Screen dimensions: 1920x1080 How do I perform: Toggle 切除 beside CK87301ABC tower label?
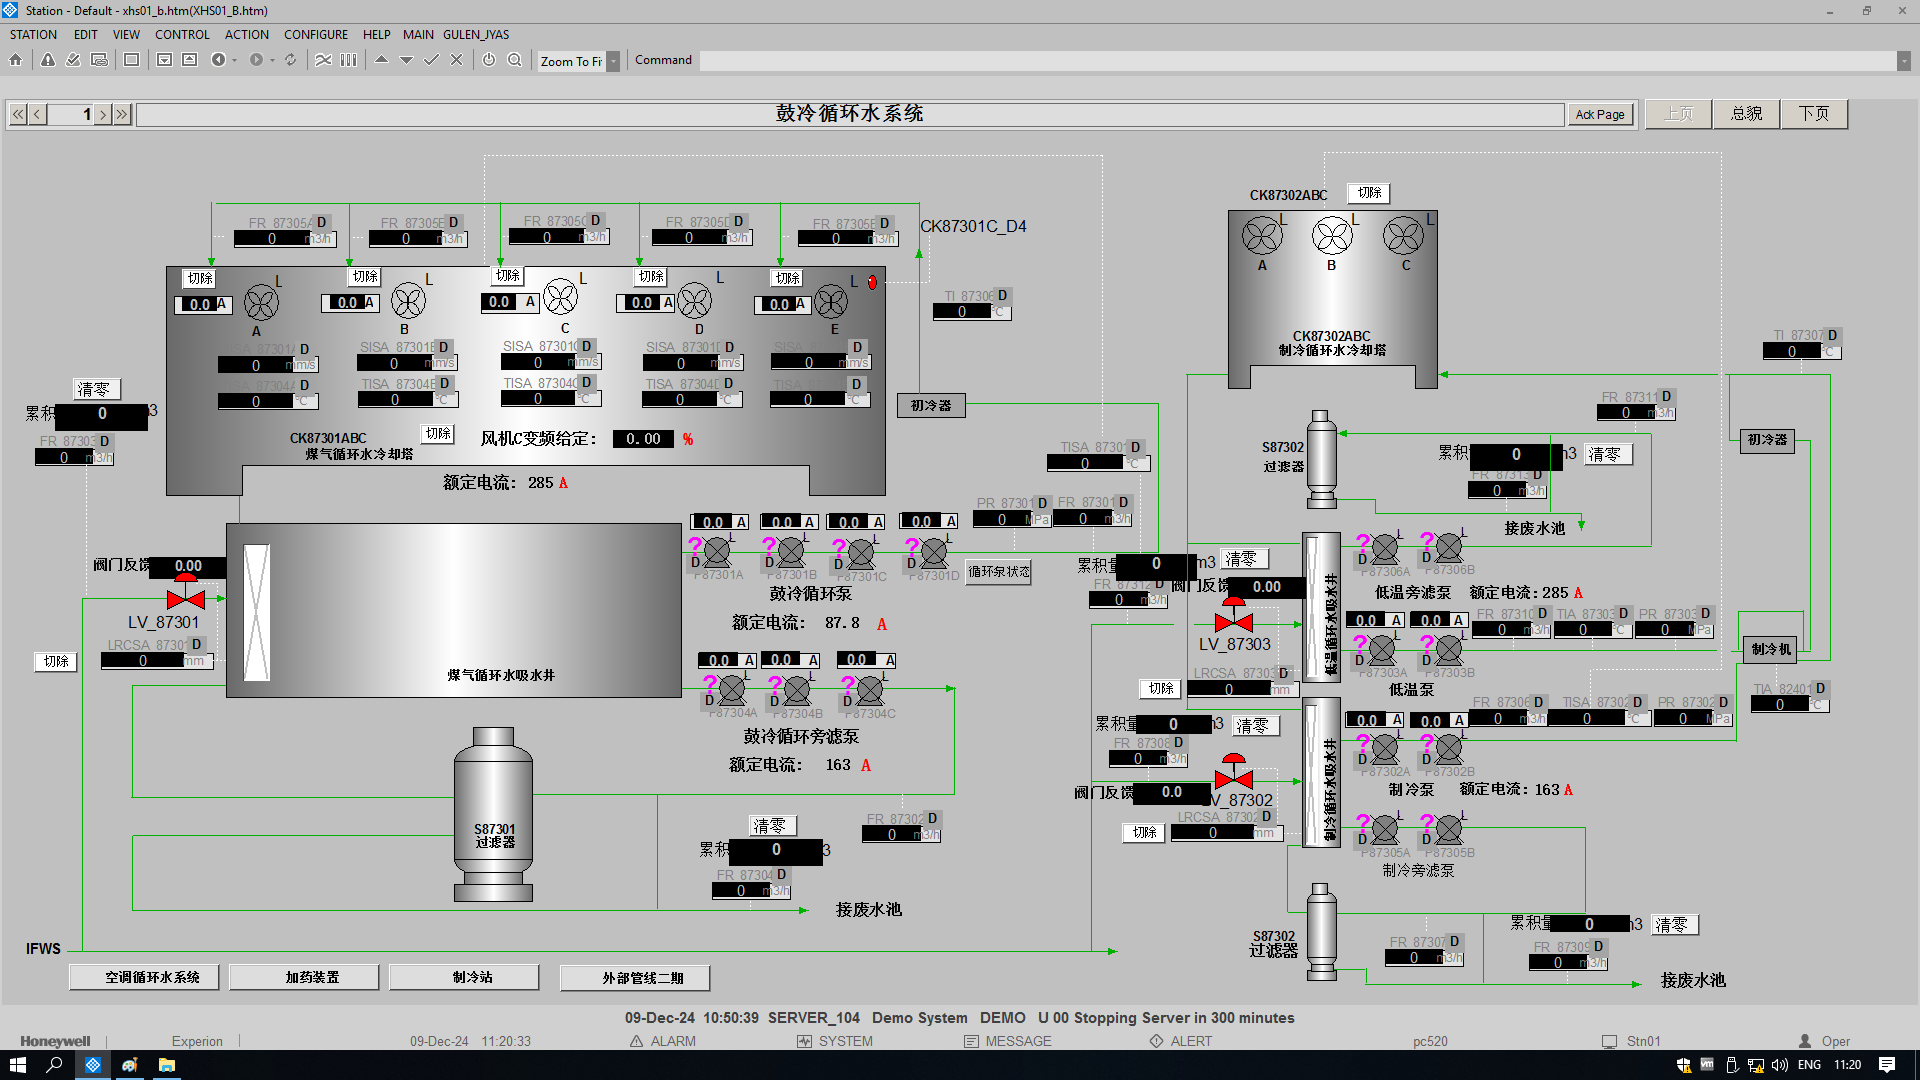[x=438, y=433]
